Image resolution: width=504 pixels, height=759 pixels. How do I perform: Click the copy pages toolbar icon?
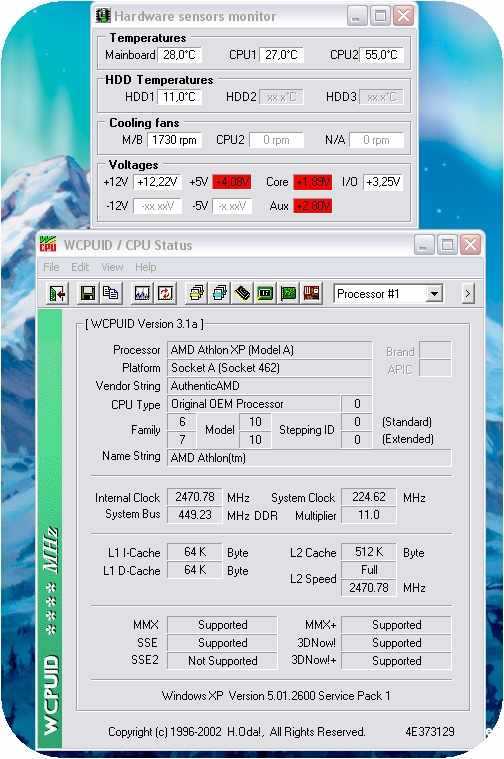pyautogui.click(x=111, y=293)
